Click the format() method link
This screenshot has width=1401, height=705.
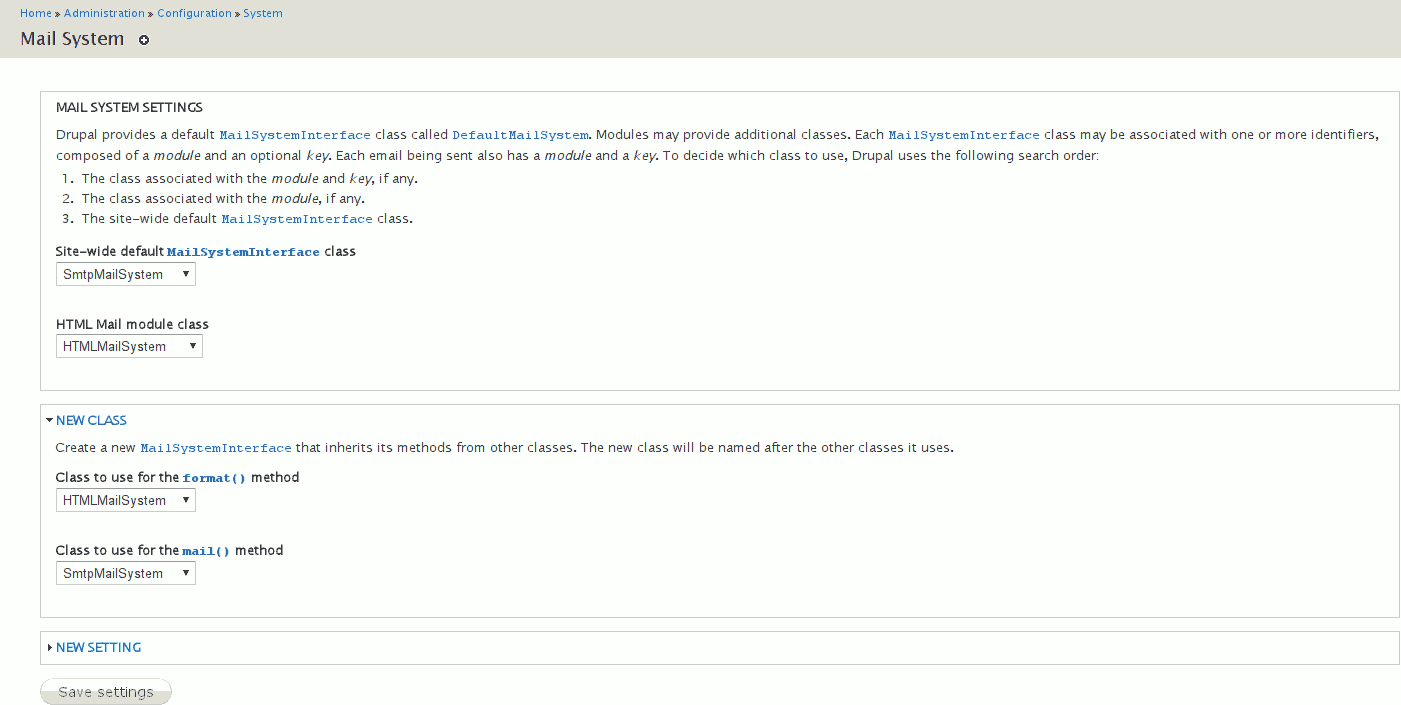click(x=214, y=478)
